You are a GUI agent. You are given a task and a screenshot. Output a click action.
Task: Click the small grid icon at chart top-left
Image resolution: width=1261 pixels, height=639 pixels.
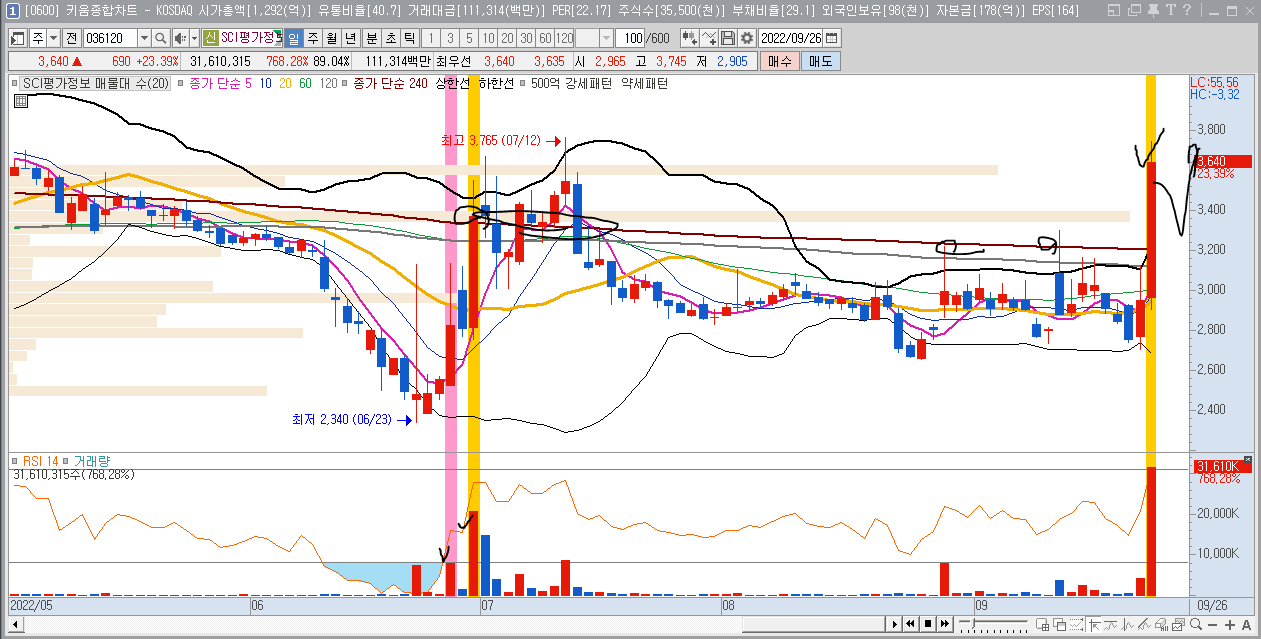[19, 100]
